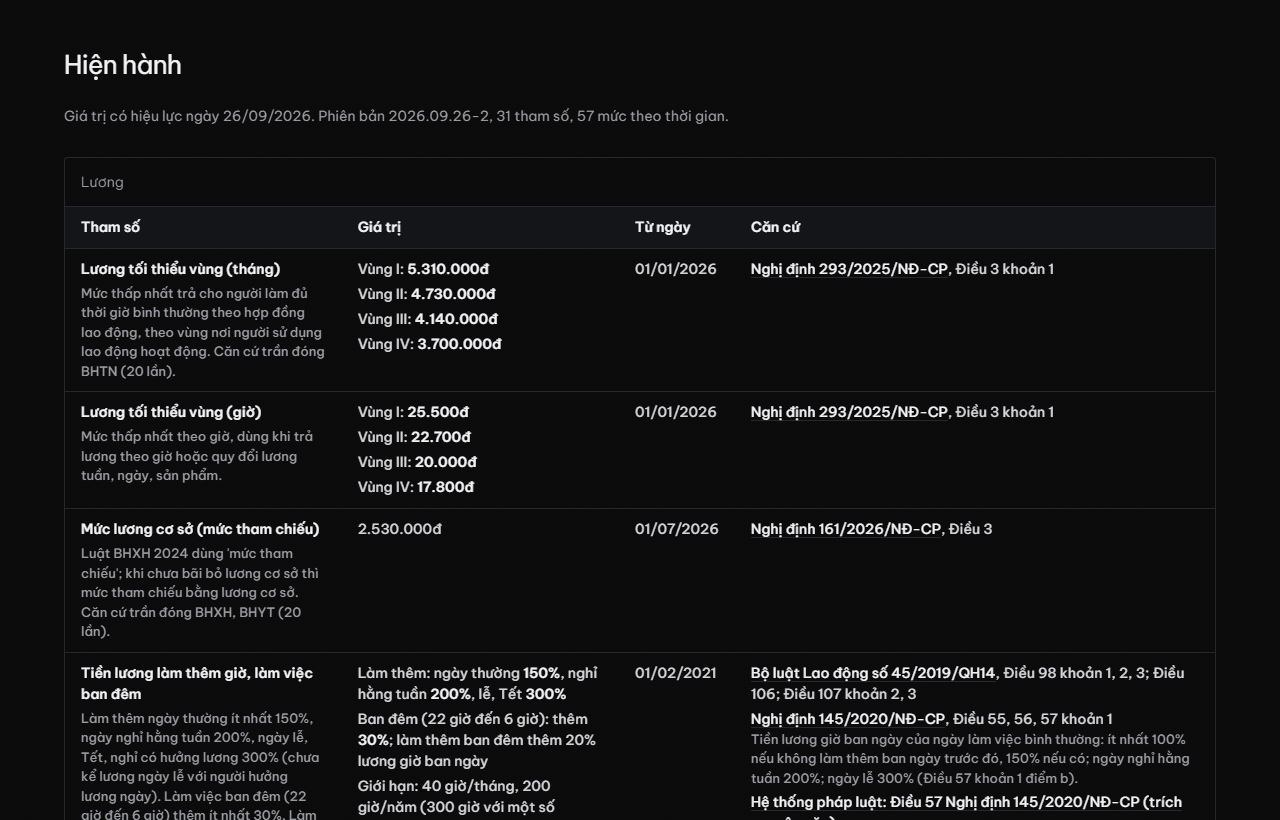Click date 01/01/2026 in the monthly wage row
The width and height of the screenshot is (1280, 820).
pos(676,269)
